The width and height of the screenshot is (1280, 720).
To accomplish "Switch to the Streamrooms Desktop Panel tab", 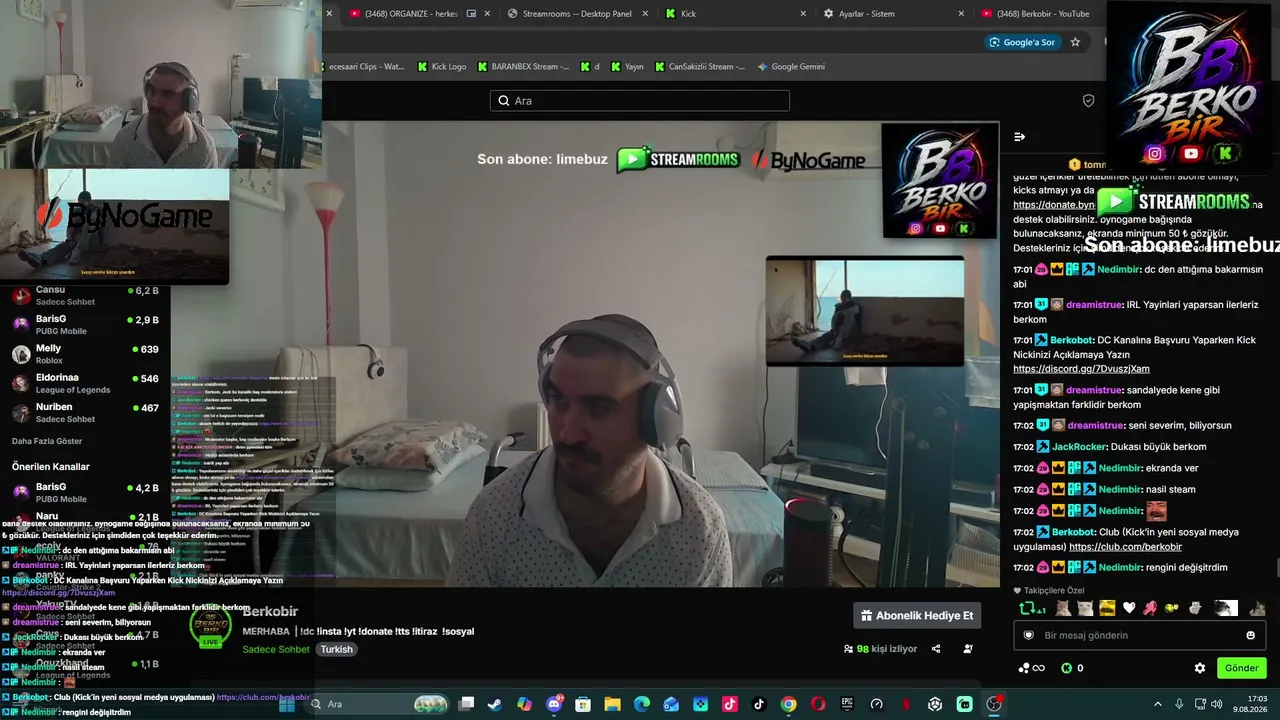I will pyautogui.click(x=577, y=14).
